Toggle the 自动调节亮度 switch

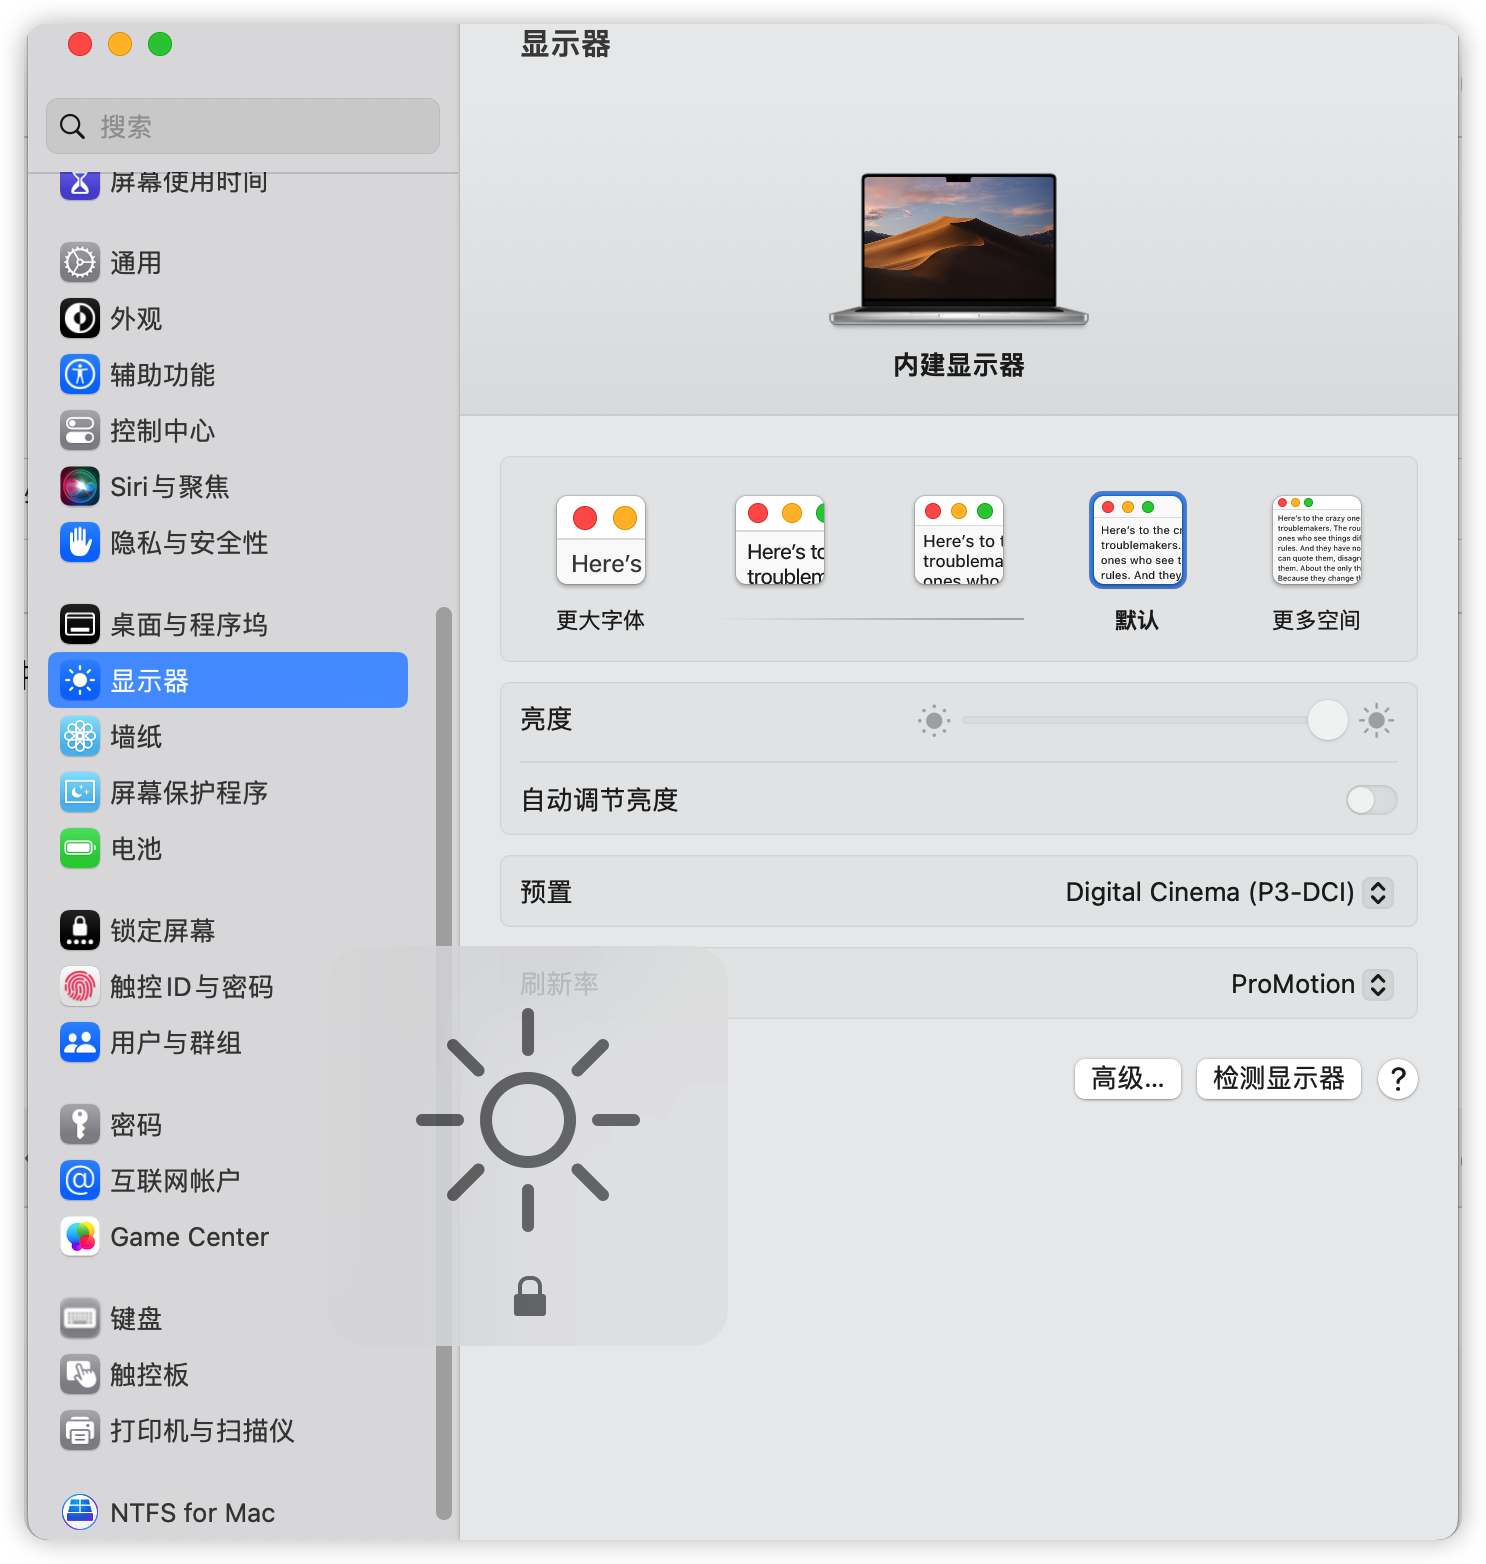[1372, 800]
